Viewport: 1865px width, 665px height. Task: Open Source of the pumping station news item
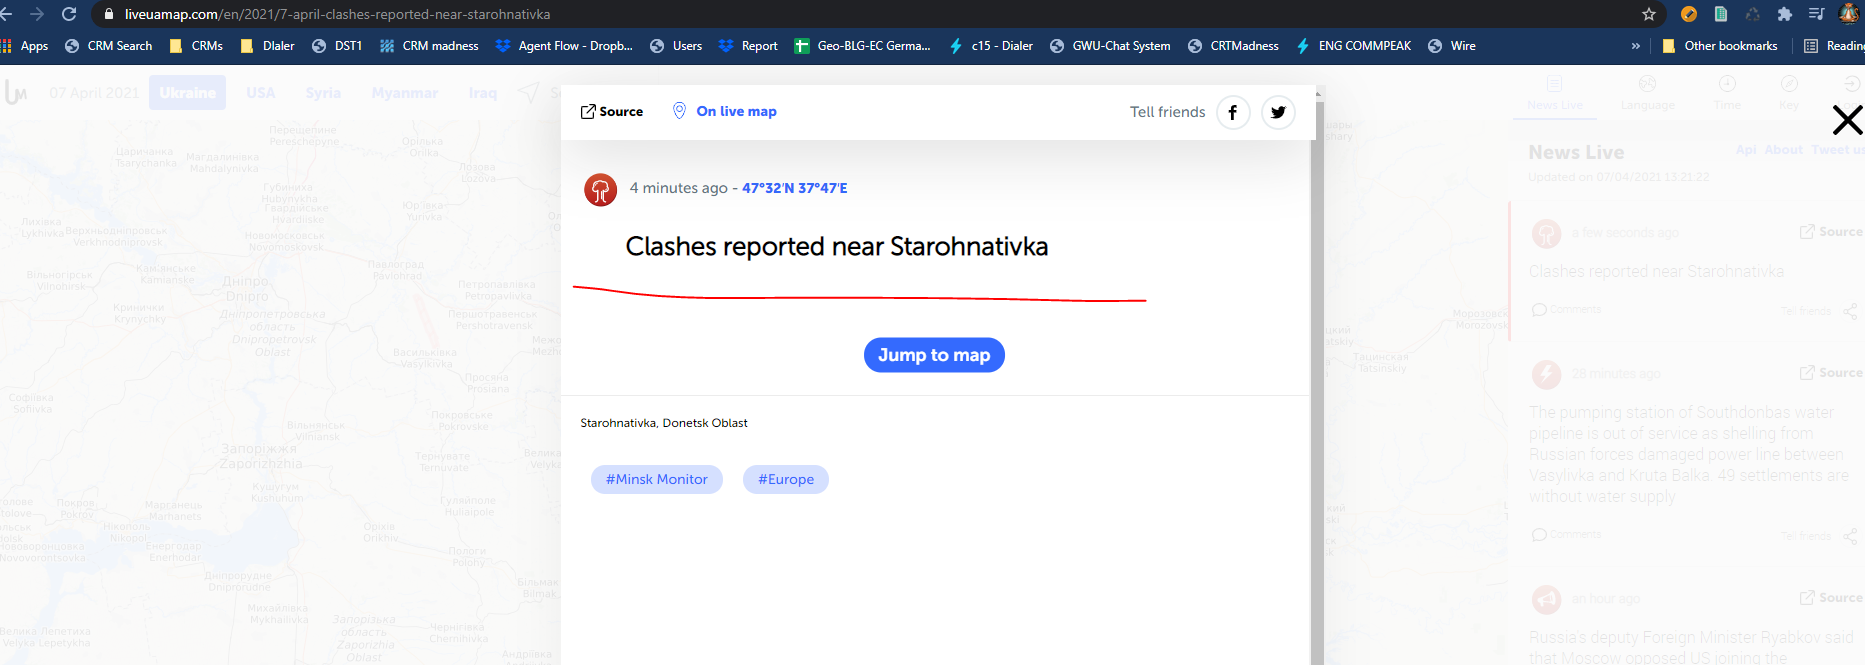tap(1831, 373)
